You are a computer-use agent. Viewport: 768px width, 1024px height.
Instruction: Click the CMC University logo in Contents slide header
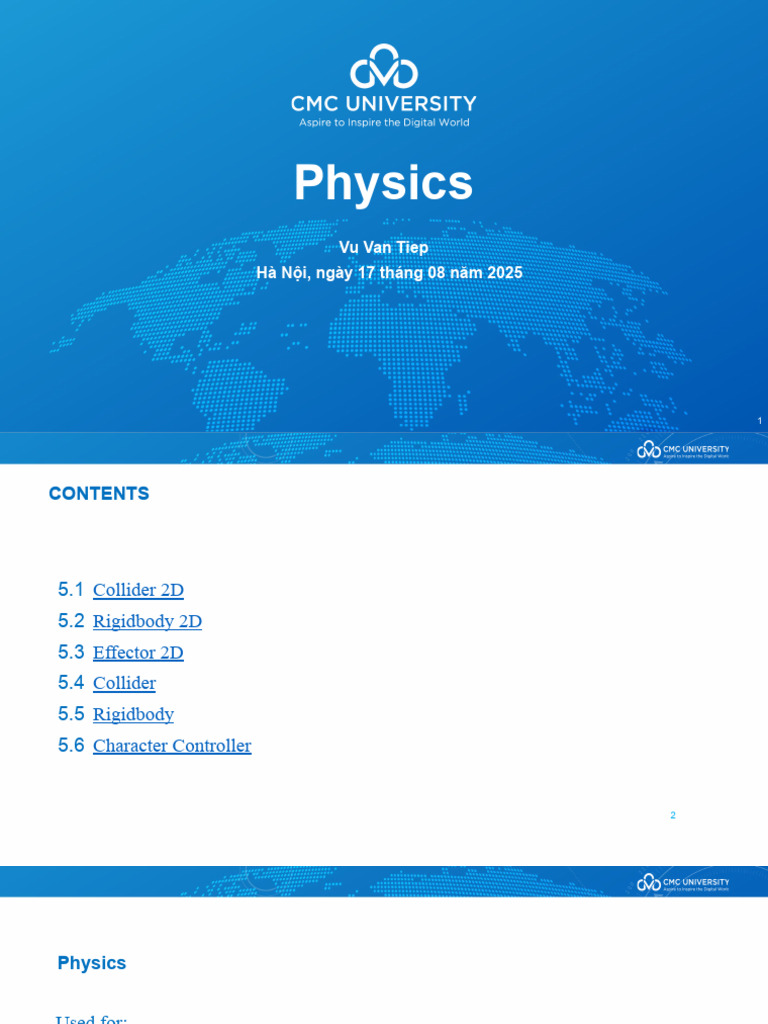pyautogui.click(x=683, y=449)
